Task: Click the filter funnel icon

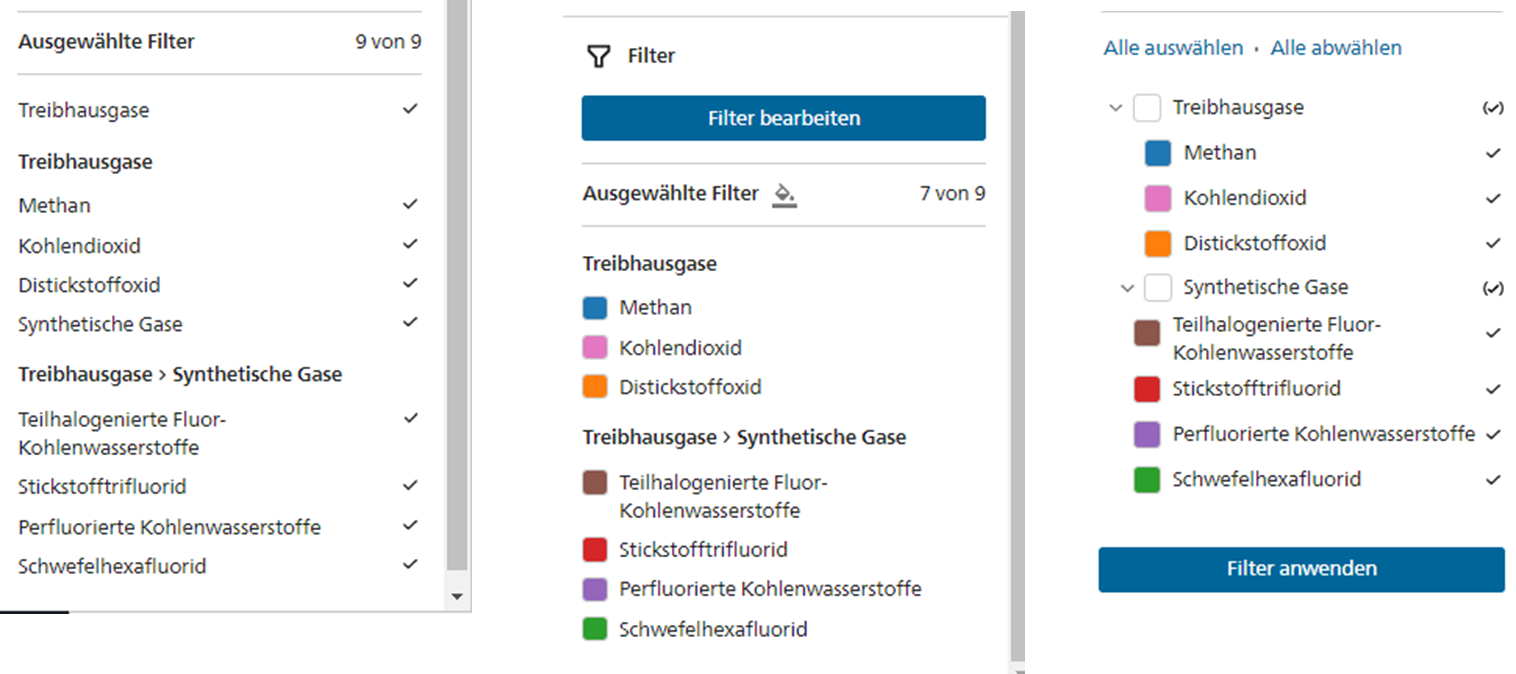Action: [597, 55]
